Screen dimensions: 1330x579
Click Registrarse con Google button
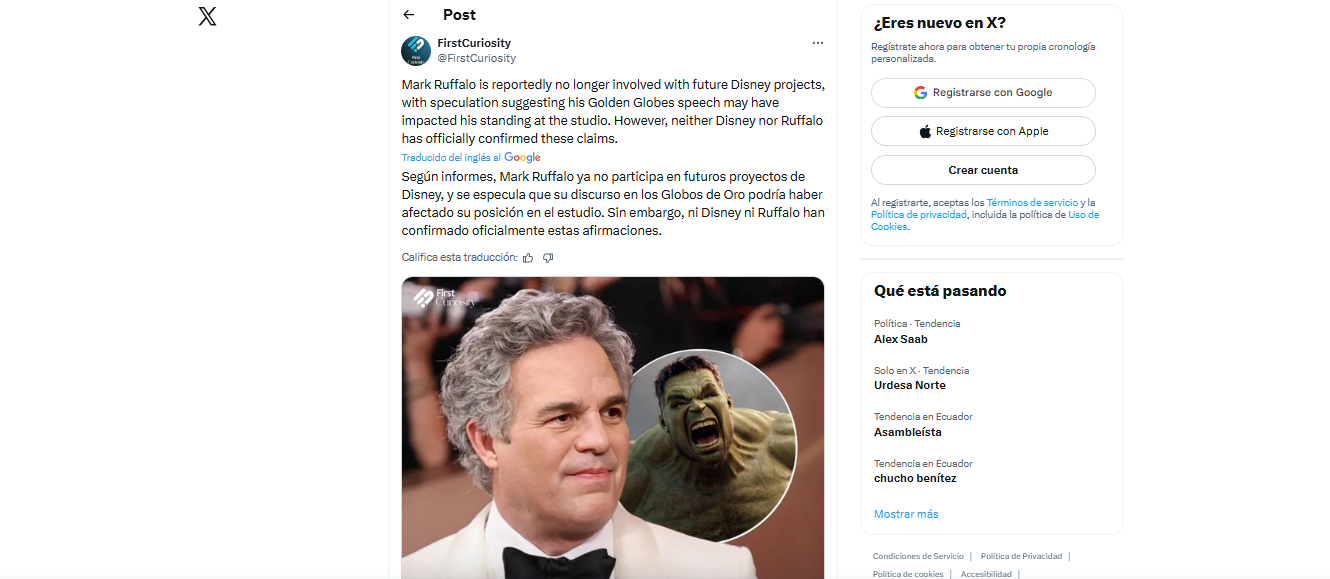[x=983, y=93]
